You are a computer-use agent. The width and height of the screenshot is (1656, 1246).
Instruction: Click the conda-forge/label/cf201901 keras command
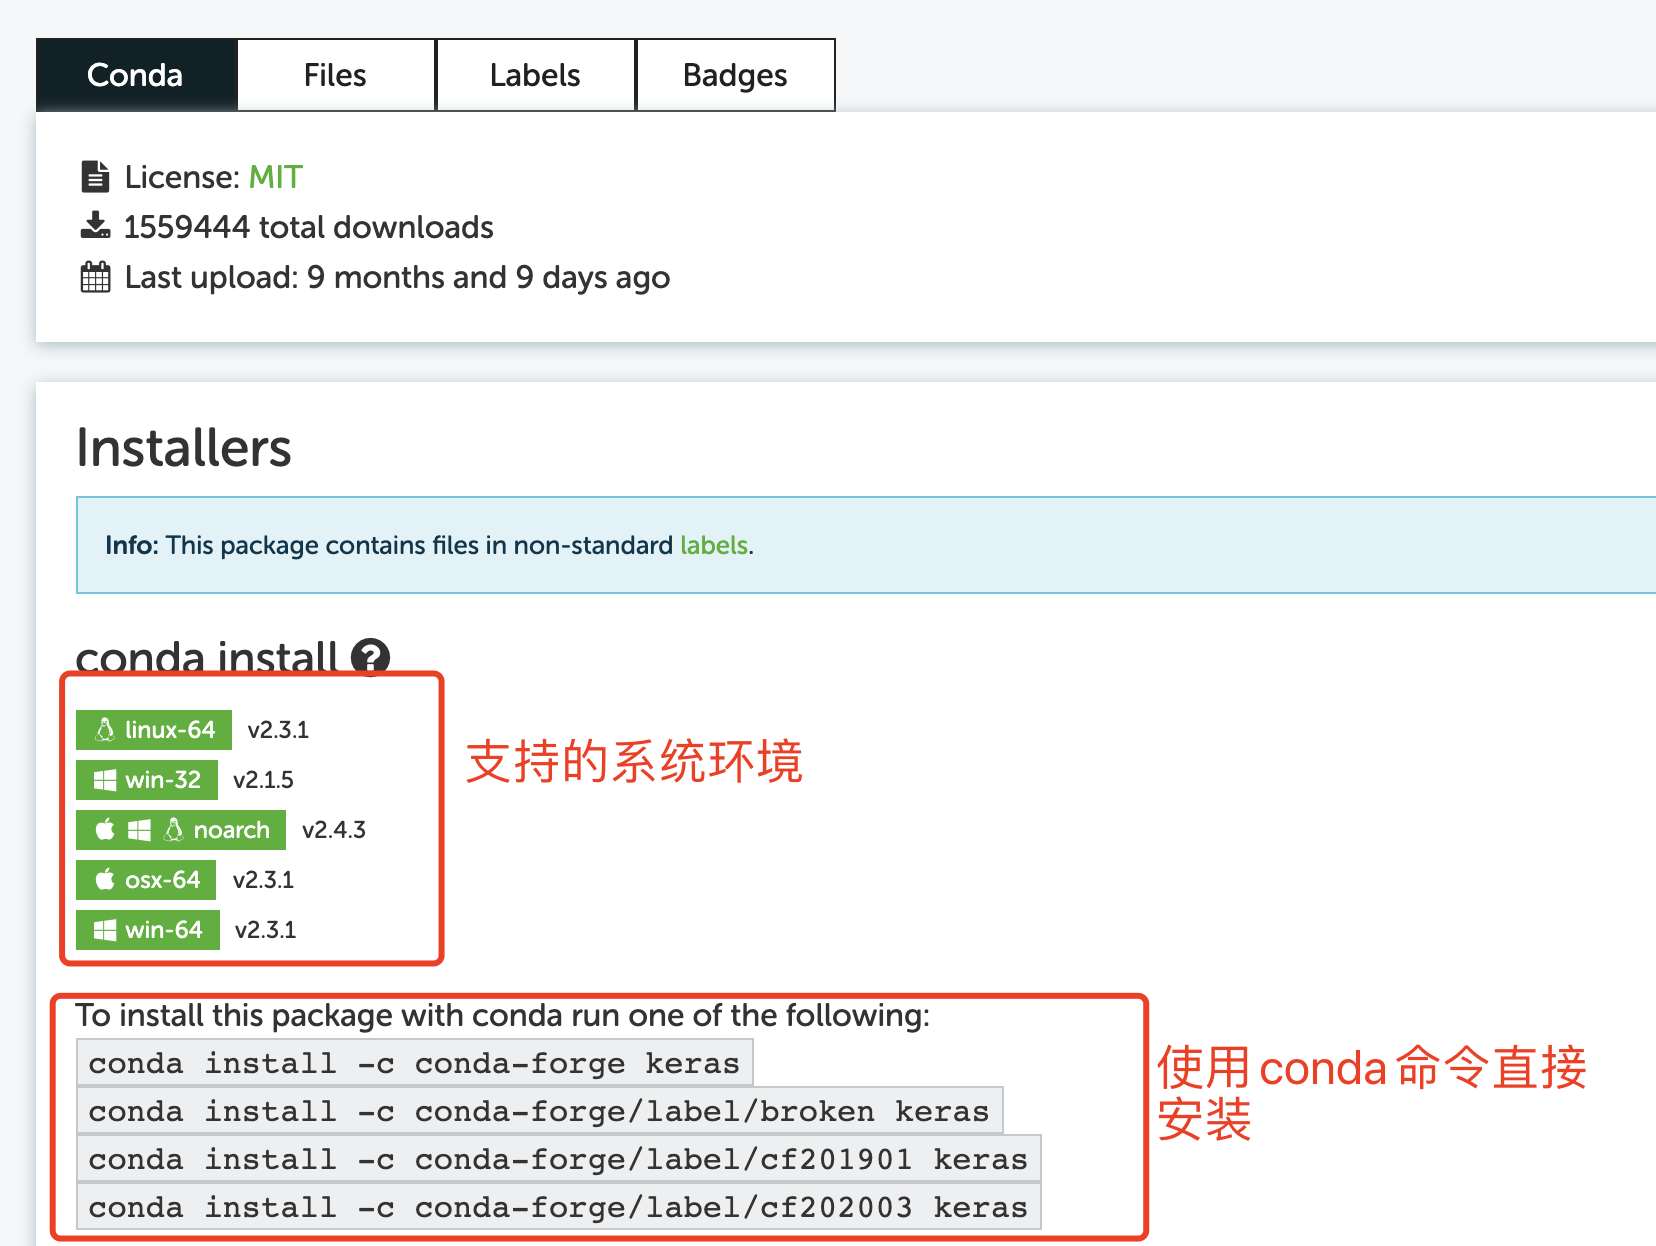click(558, 1159)
